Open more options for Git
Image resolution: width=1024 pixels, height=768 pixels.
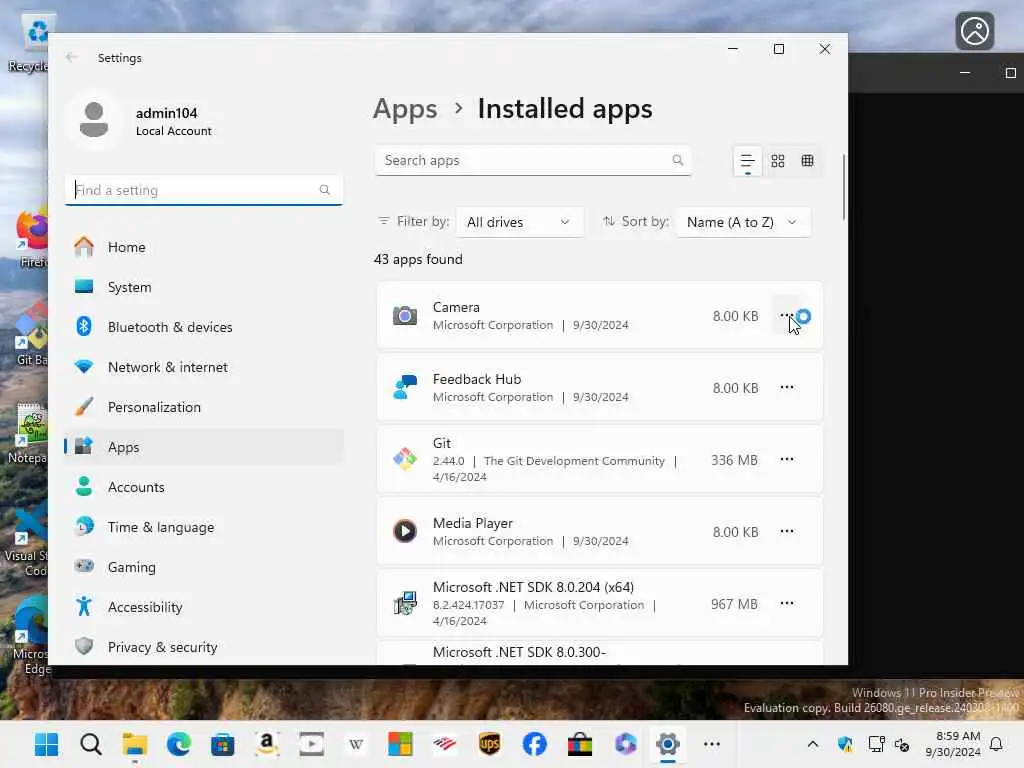point(786,459)
